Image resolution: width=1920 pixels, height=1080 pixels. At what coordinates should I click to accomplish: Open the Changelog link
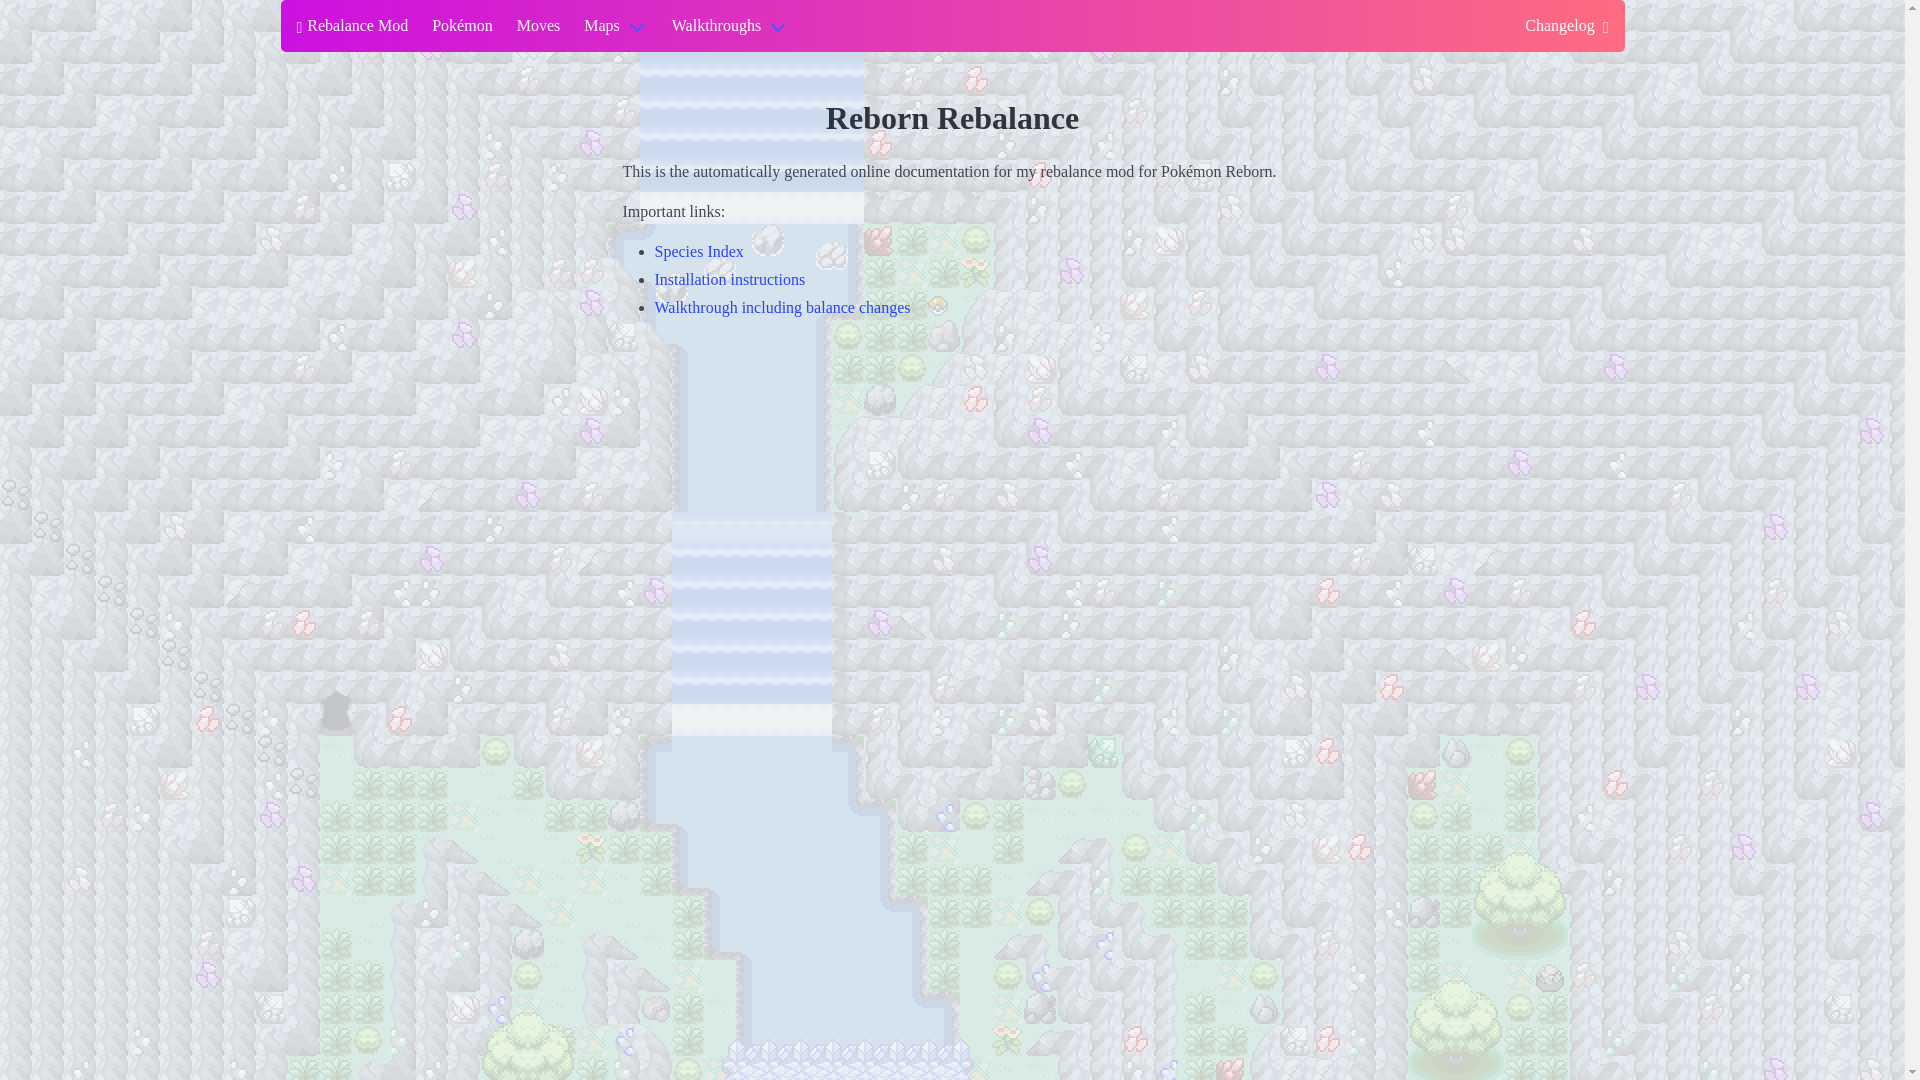(1566, 26)
